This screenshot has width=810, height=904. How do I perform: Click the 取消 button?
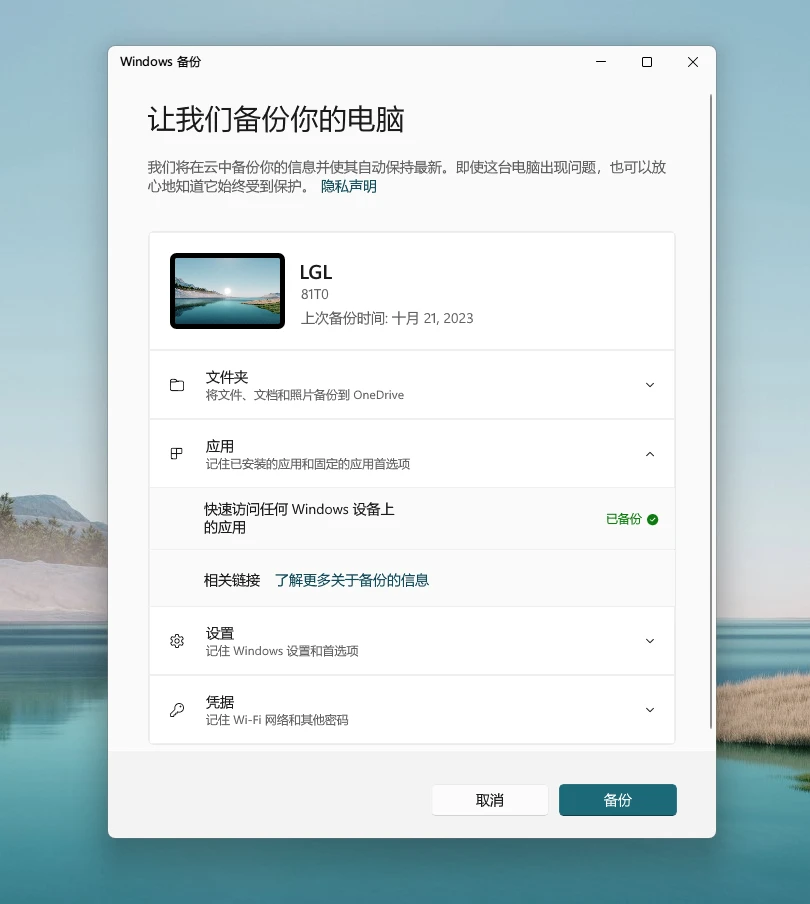coord(489,800)
